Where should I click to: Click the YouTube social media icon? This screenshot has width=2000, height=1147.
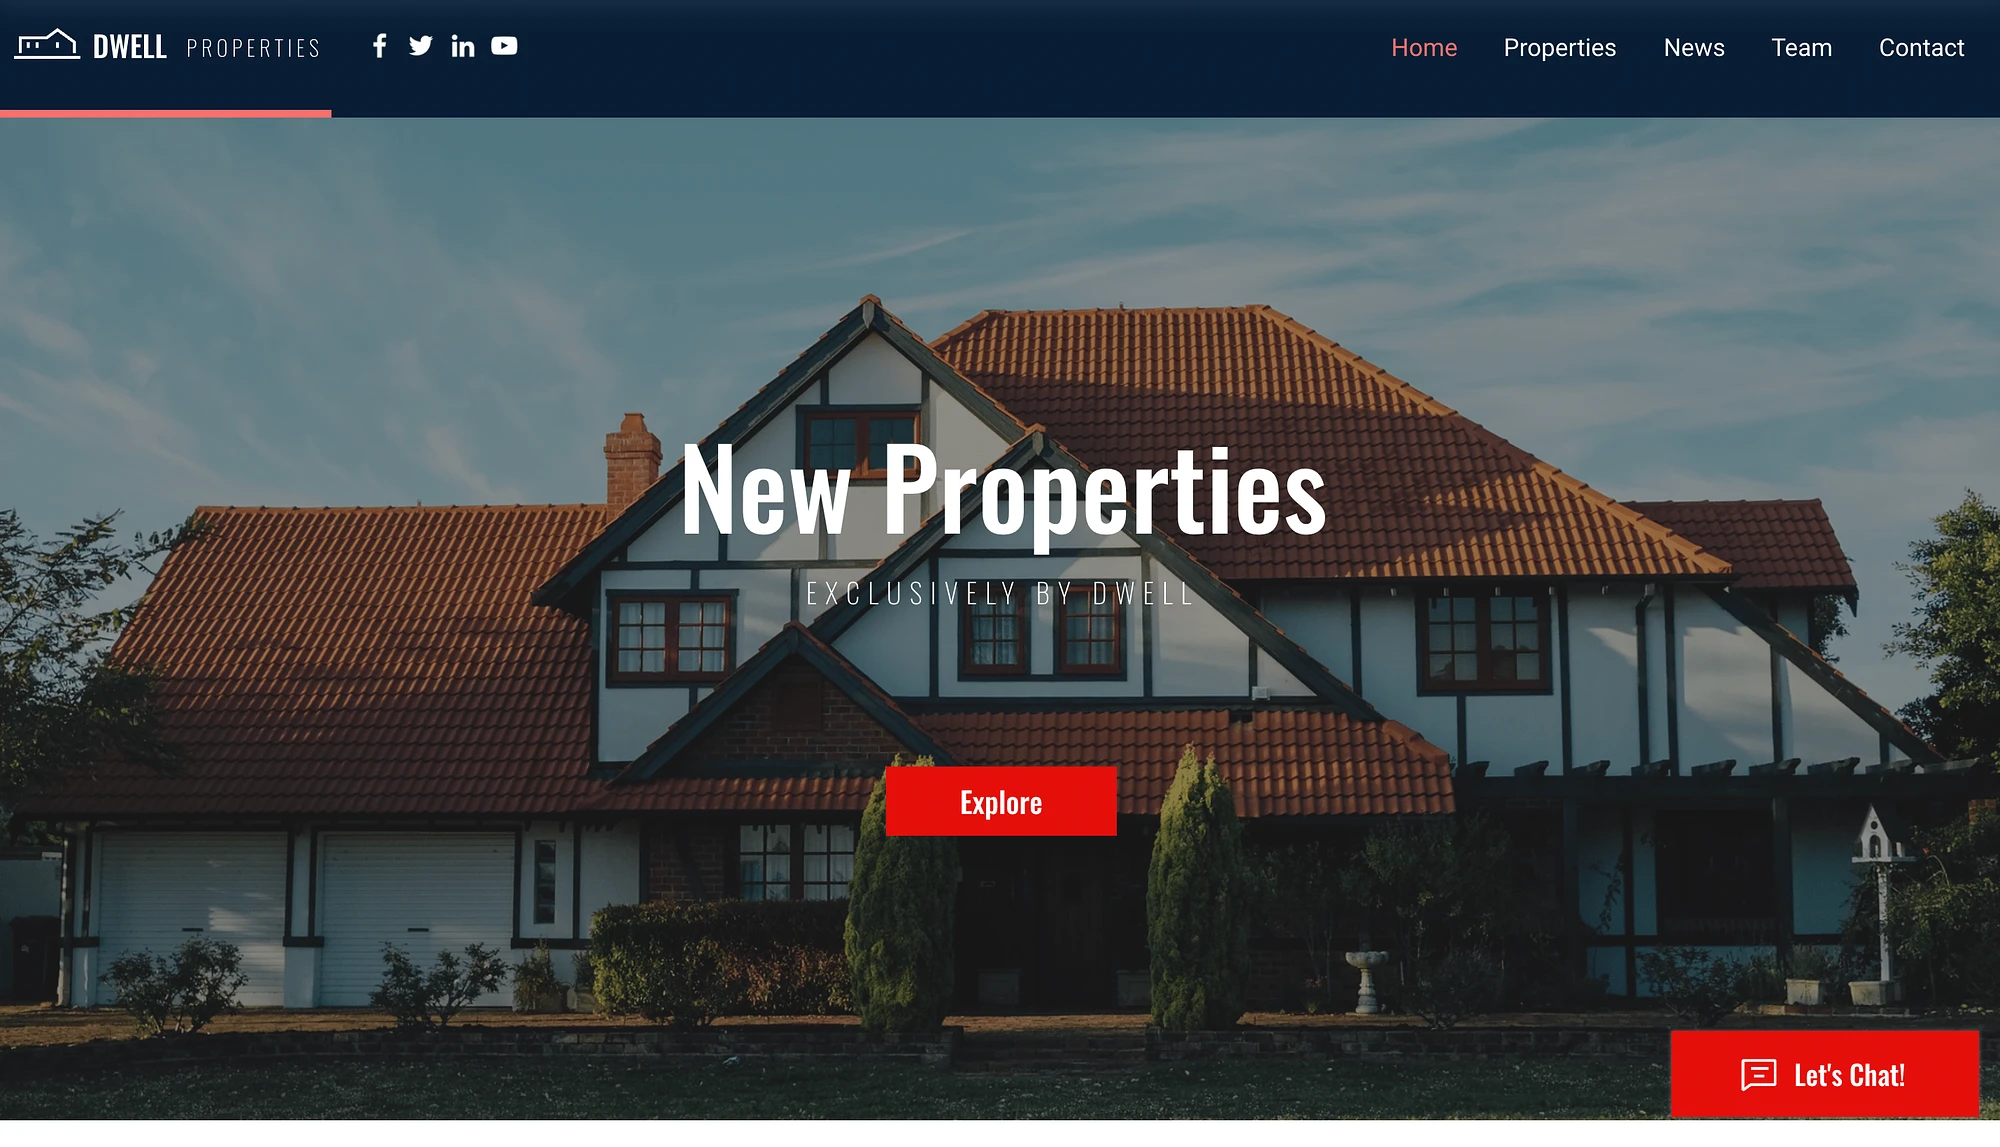click(x=504, y=45)
